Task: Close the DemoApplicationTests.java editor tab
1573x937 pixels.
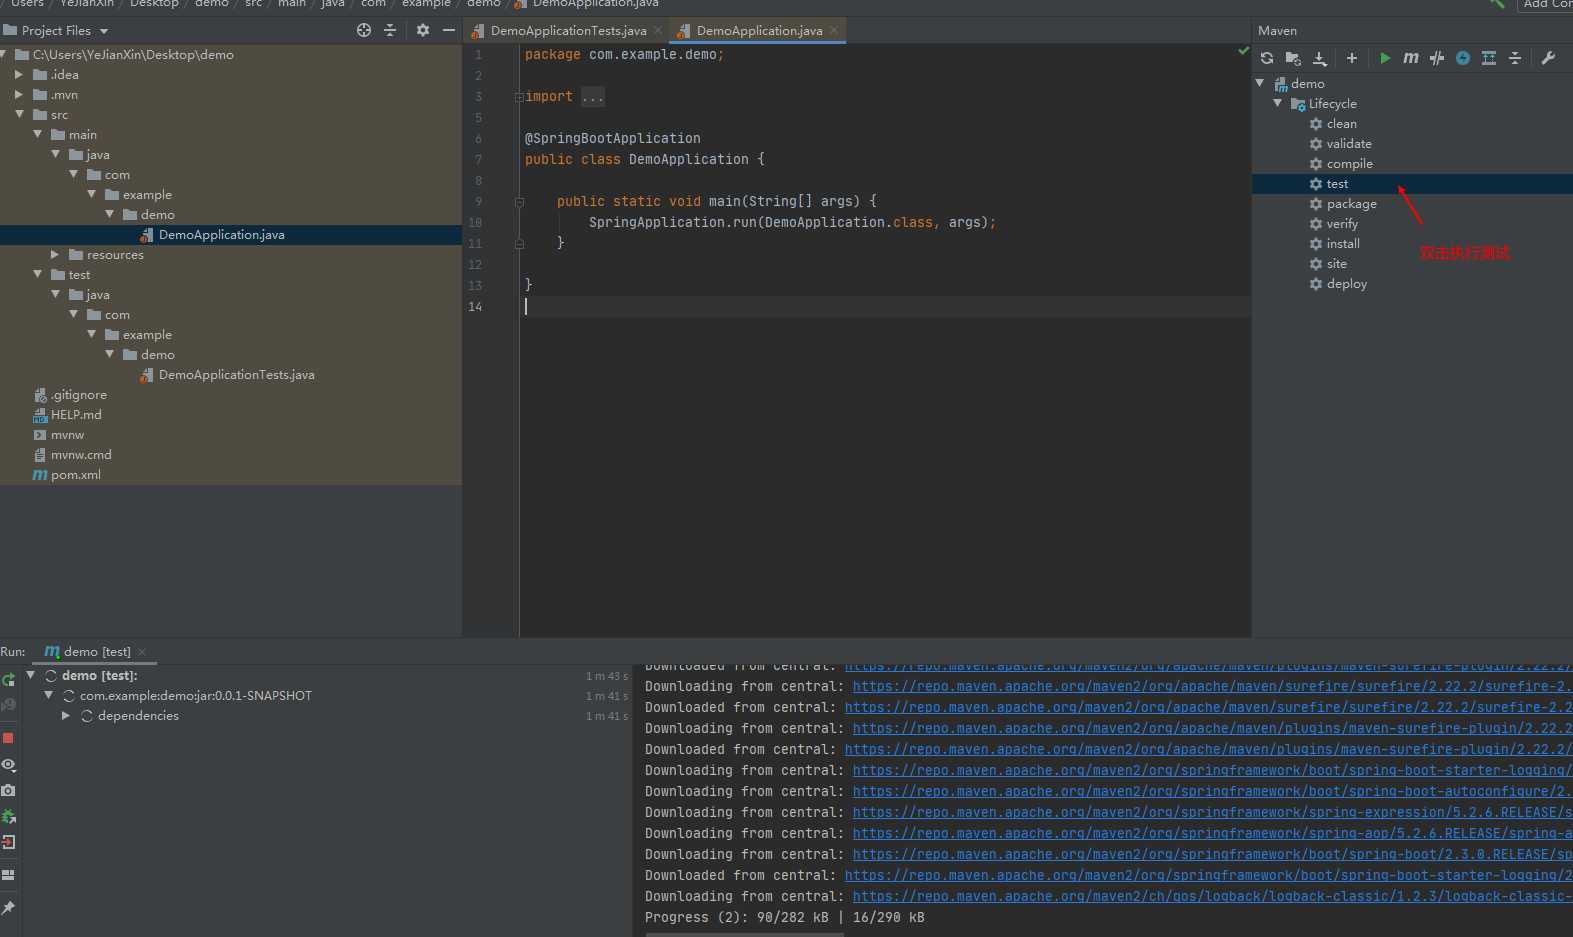Action: point(657,31)
